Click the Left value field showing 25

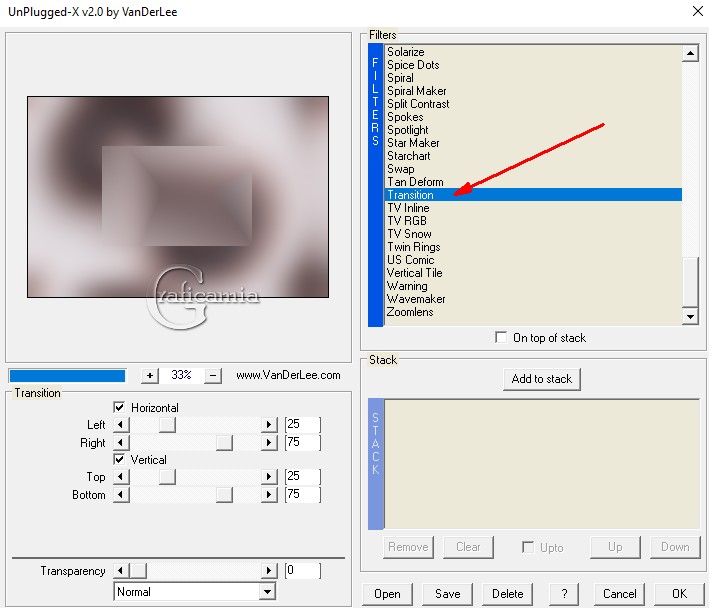pos(303,424)
